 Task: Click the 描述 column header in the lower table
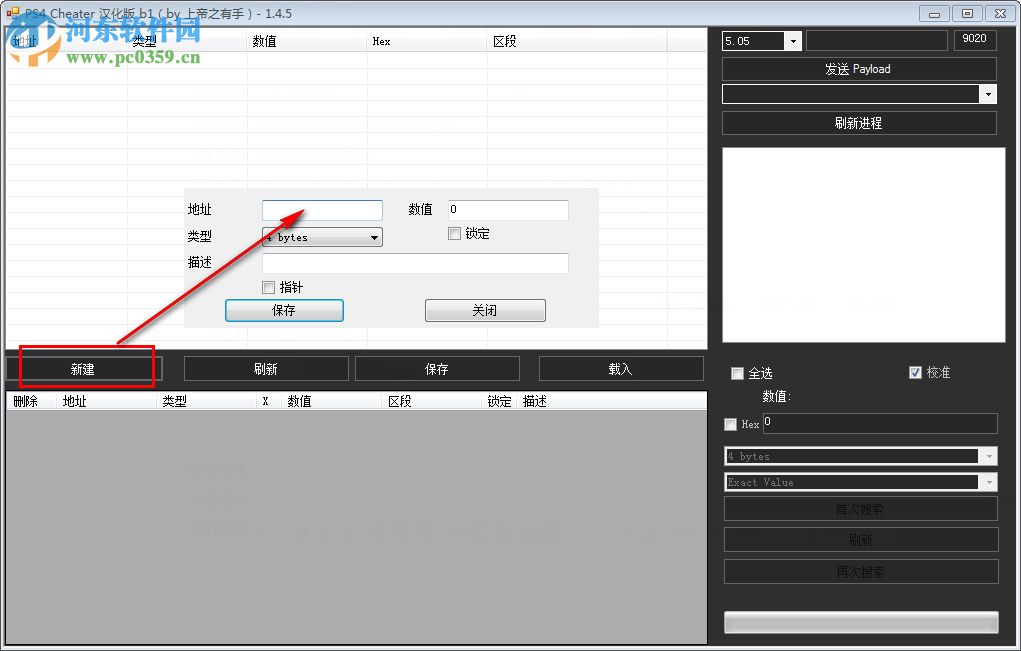[x=612, y=401]
